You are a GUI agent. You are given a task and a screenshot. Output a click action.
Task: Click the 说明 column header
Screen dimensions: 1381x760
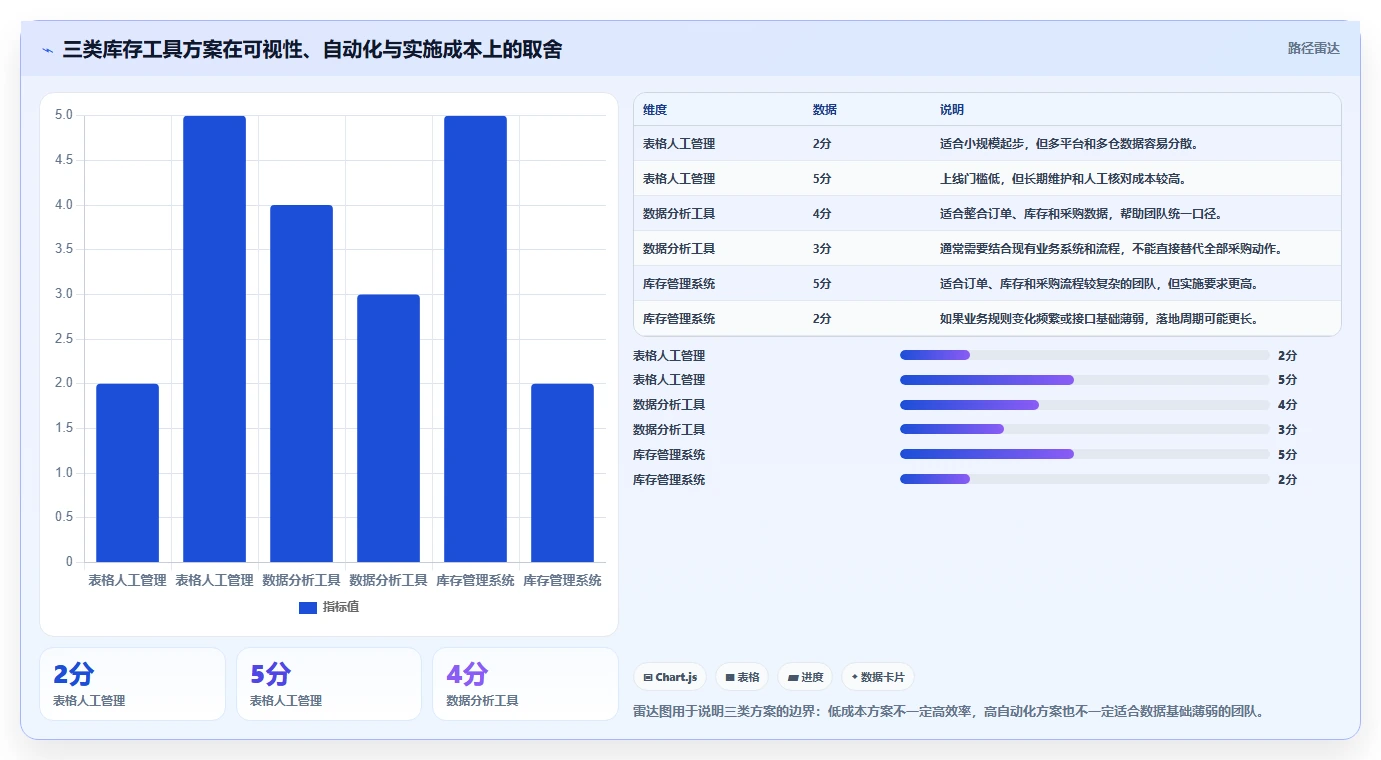pos(952,110)
